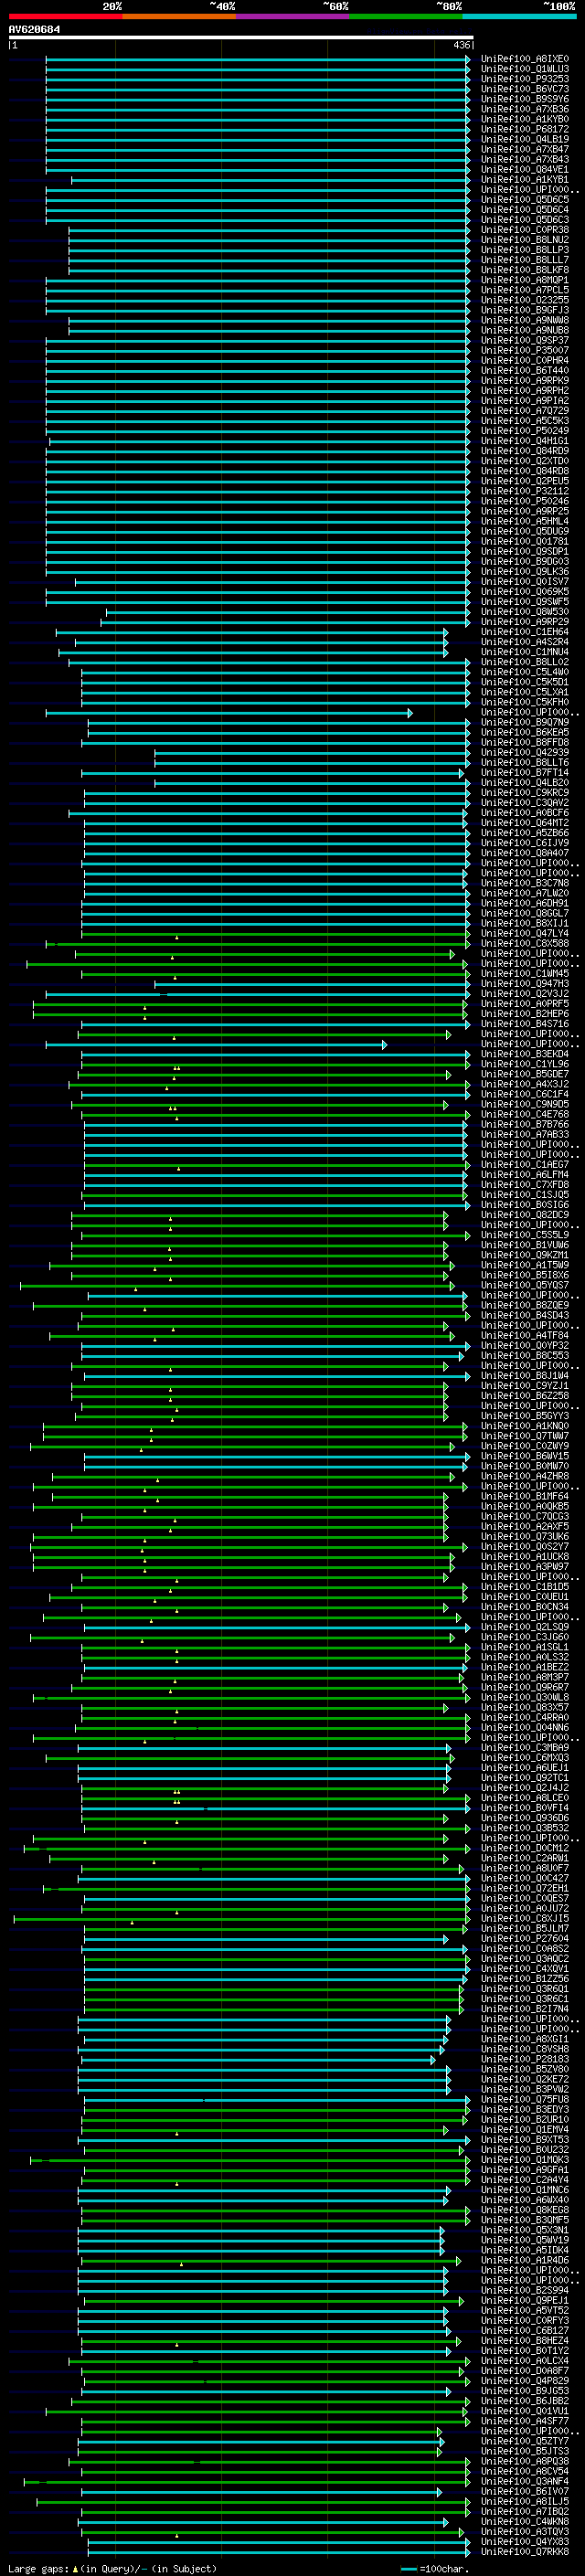The image size is (585, 2576).
Task: Select the UniRef100_B5GDE7 label
Action: pos(524,1075)
